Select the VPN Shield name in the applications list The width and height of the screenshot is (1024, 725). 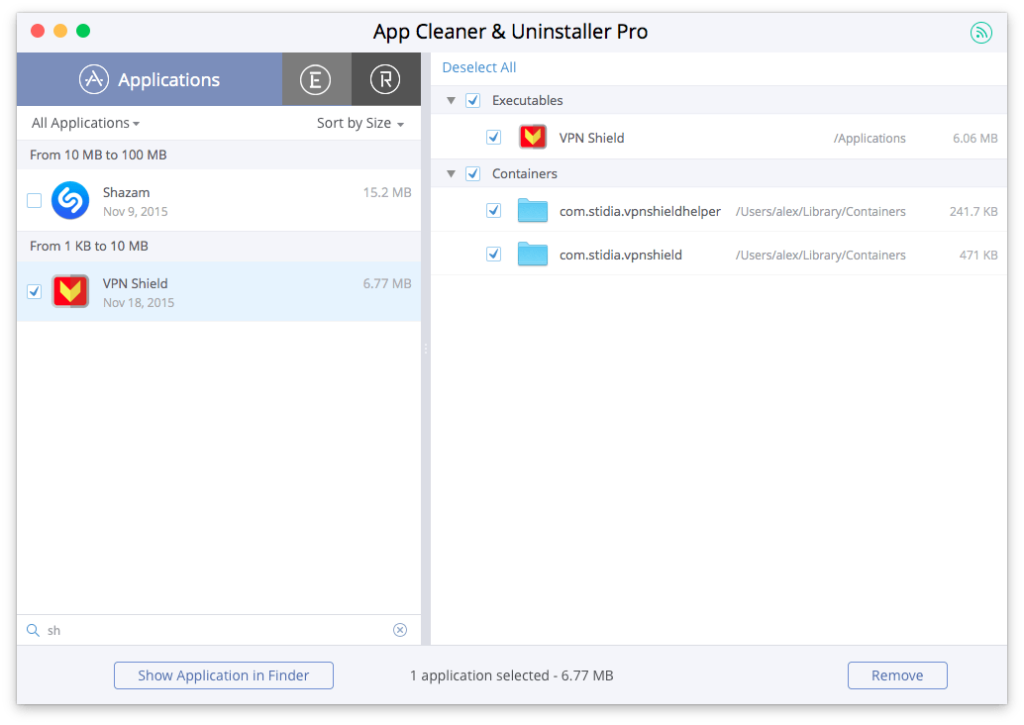(135, 283)
